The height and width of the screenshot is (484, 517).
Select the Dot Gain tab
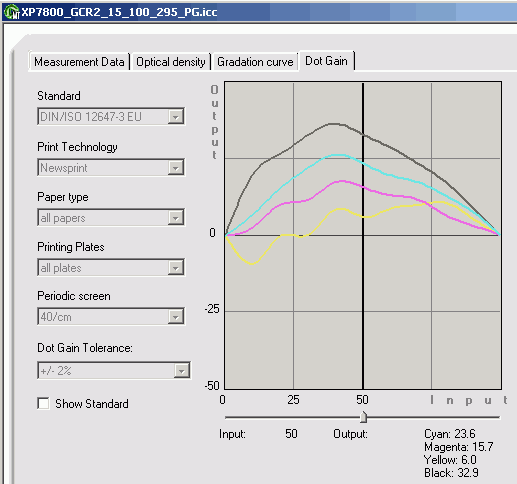[x=326, y=61]
